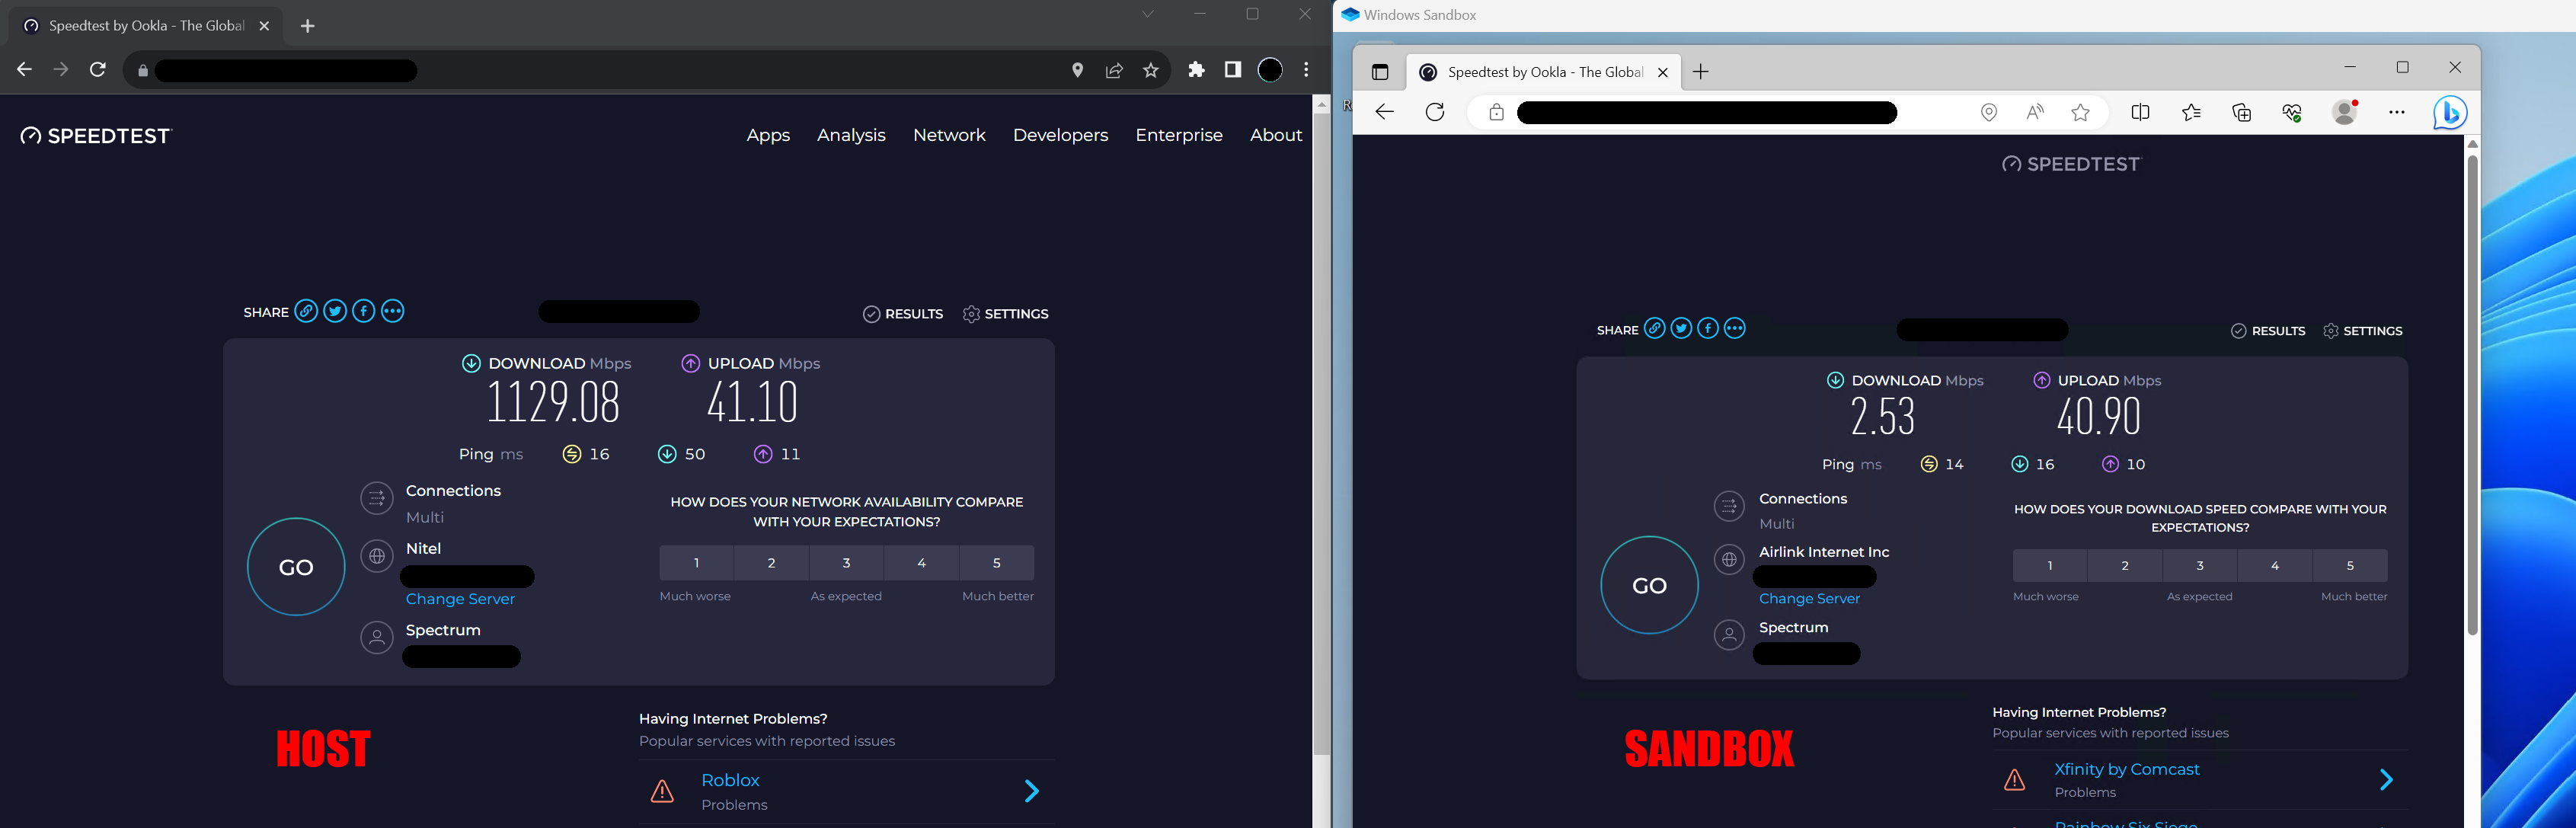
Task: Rate 1 Much worse on Sandbox survey
Action: (x=2050, y=565)
